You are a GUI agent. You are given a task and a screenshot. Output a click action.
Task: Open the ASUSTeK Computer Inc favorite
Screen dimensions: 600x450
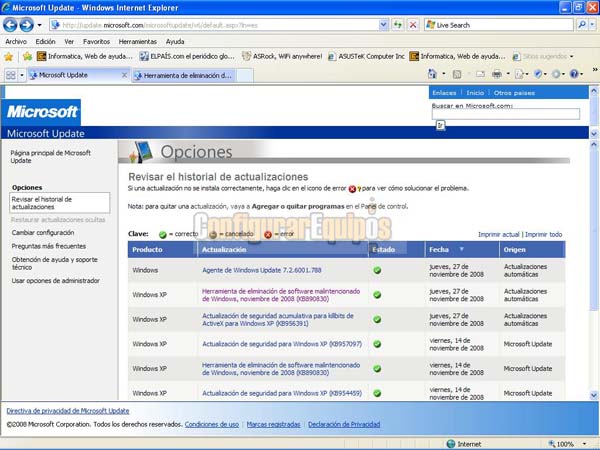tap(366, 56)
